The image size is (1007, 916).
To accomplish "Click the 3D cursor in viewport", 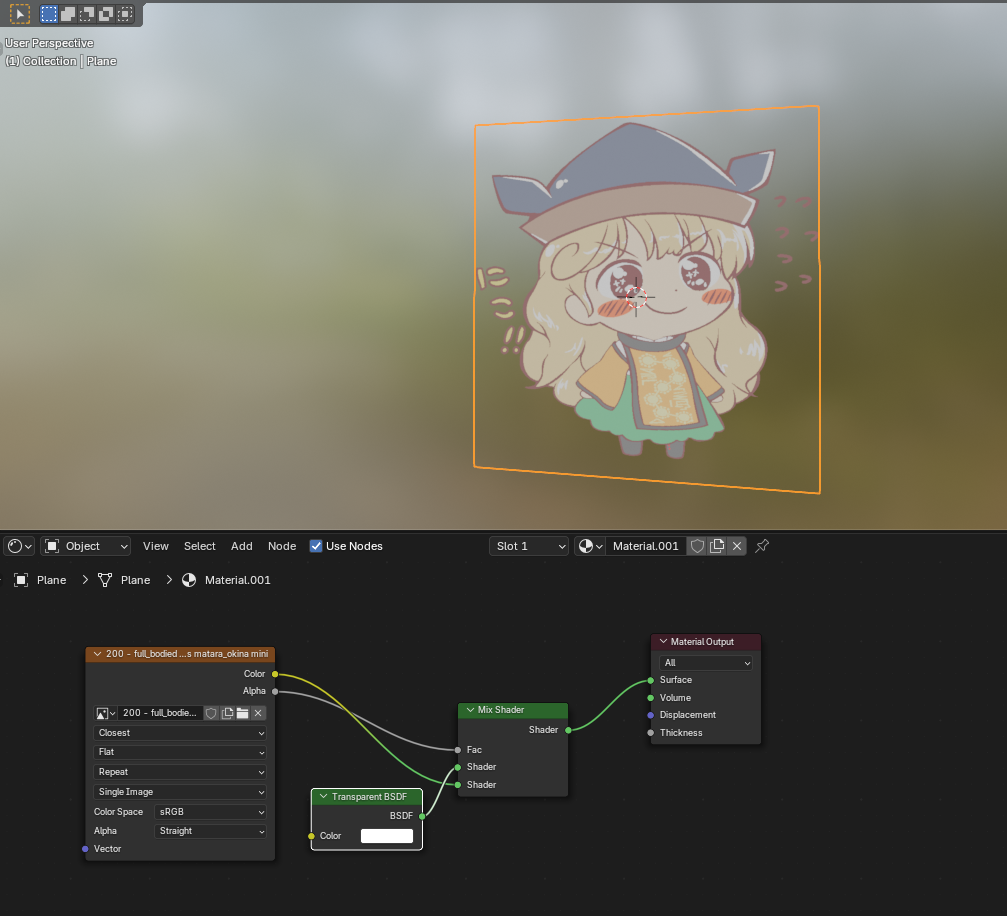I will click(636, 297).
